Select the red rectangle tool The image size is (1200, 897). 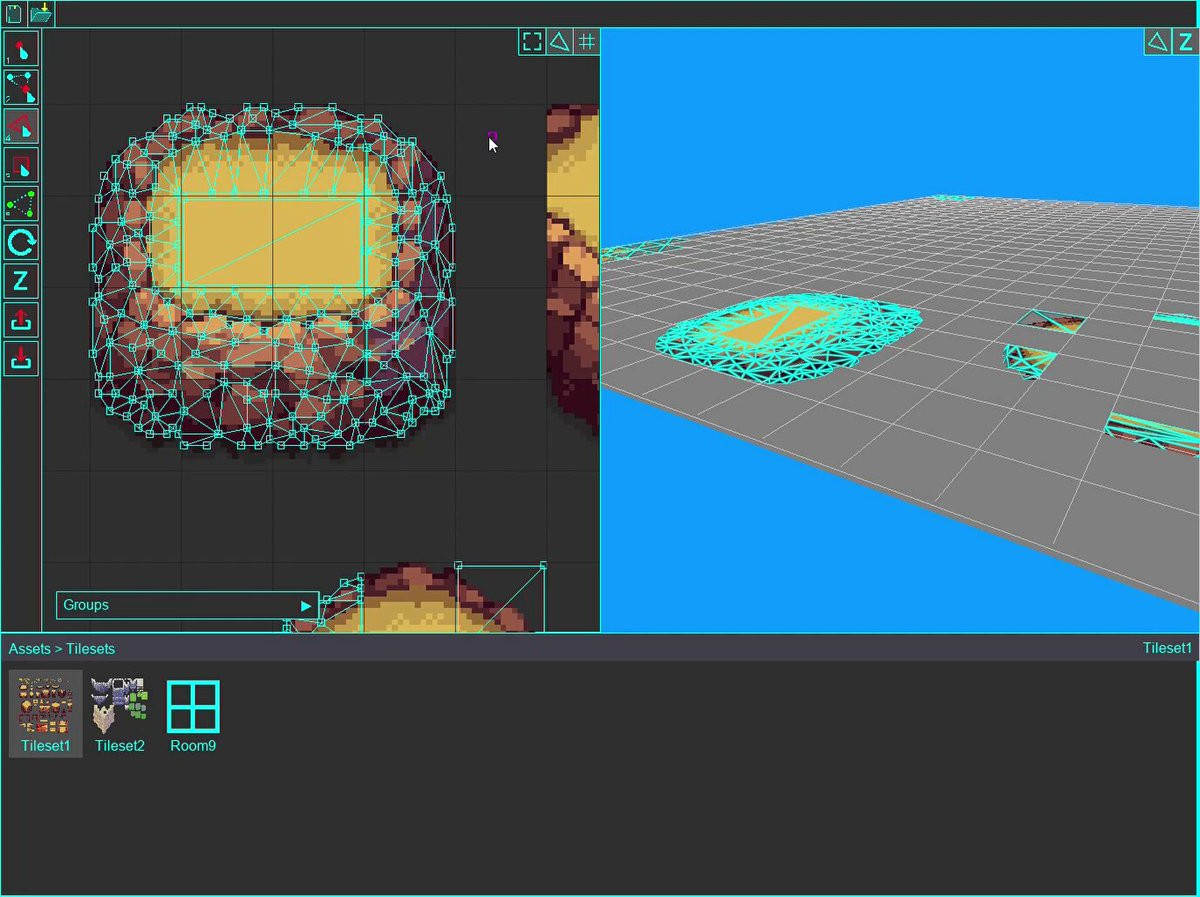(x=21, y=165)
